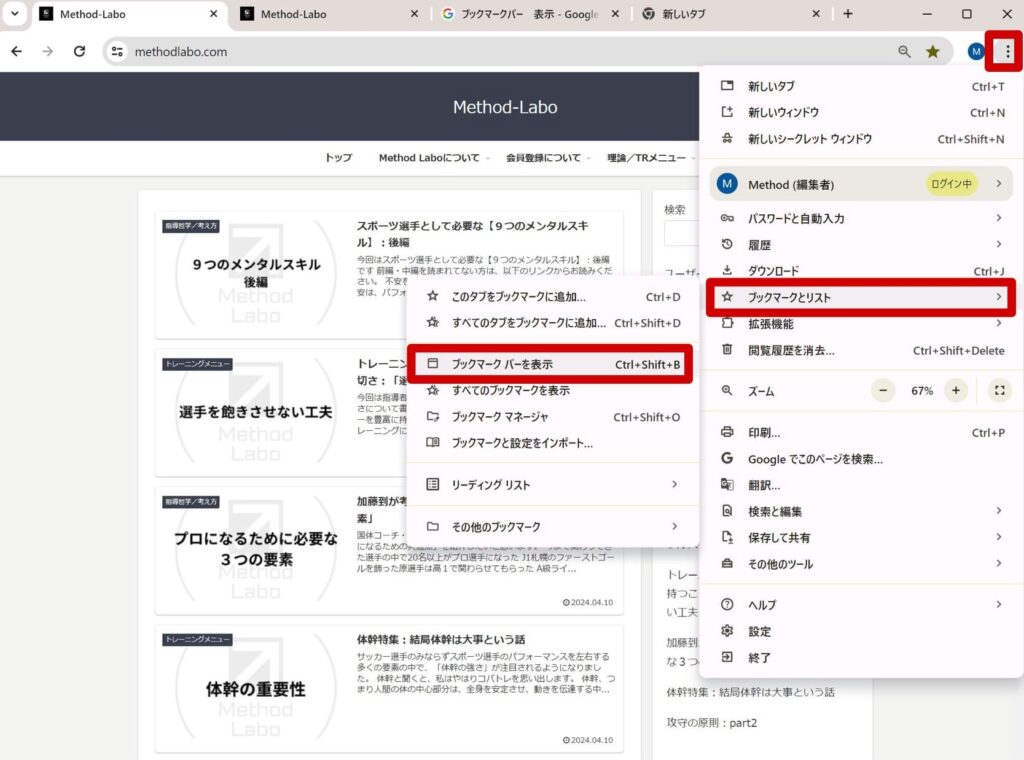The height and width of the screenshot is (760, 1024).
Task: Click the トップ navigation link
Action: [338, 157]
